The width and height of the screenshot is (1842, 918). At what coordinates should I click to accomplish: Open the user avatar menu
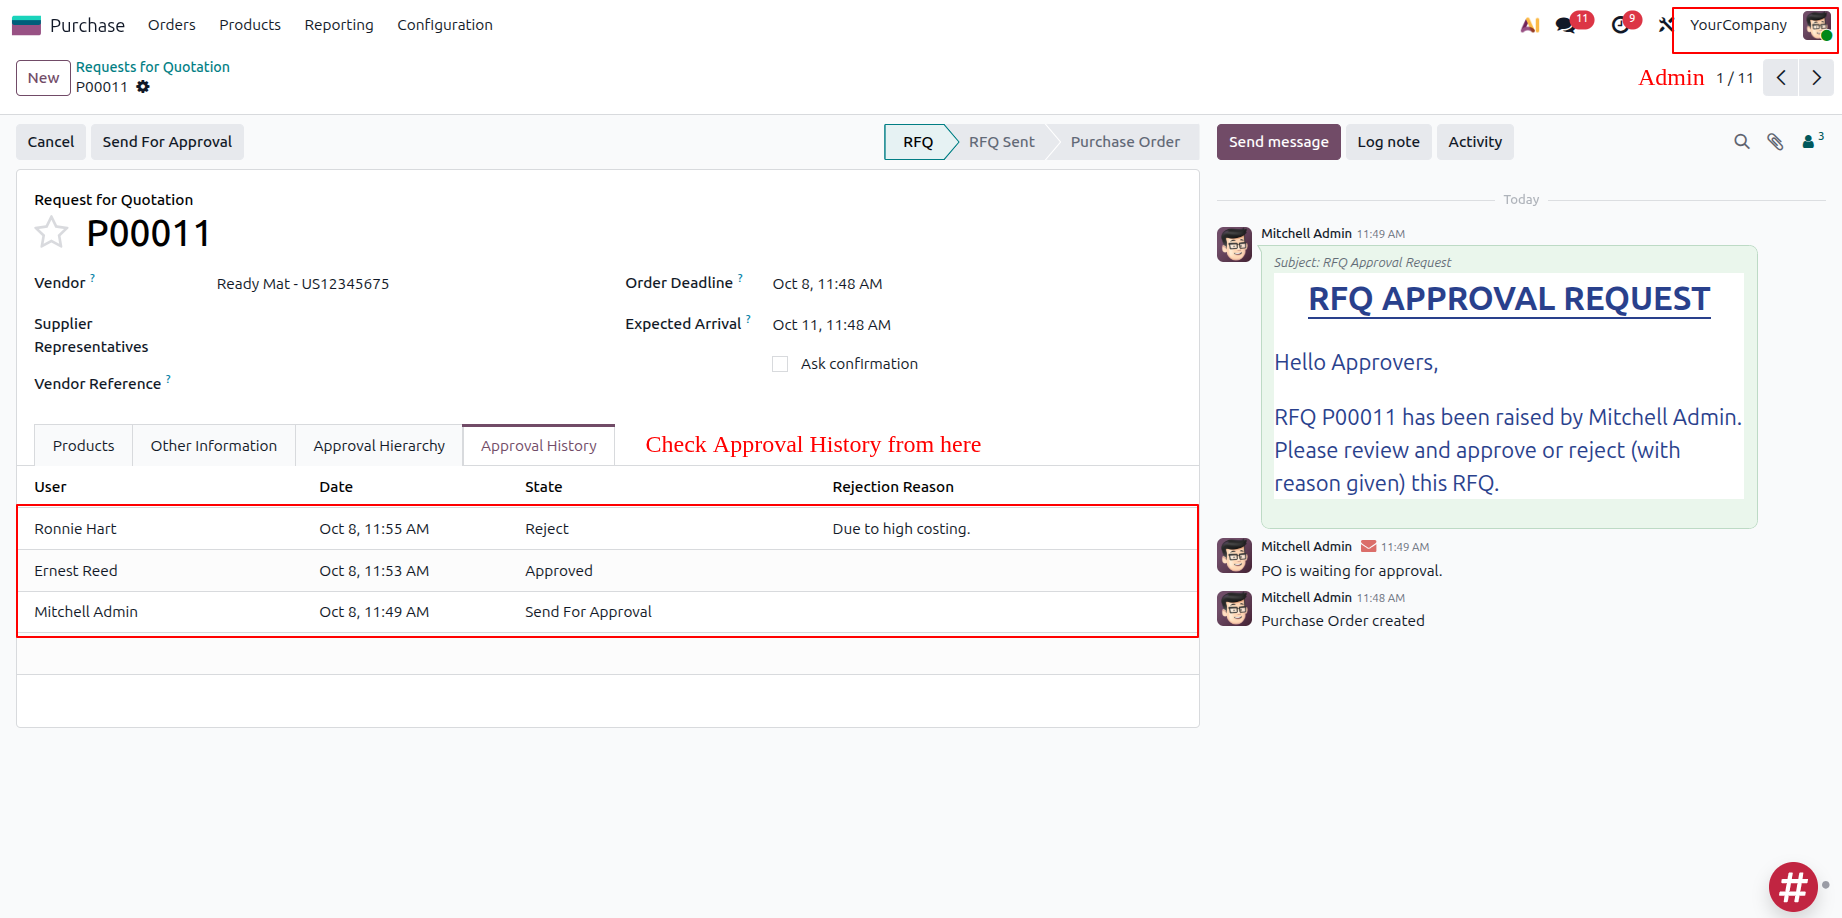click(x=1815, y=24)
